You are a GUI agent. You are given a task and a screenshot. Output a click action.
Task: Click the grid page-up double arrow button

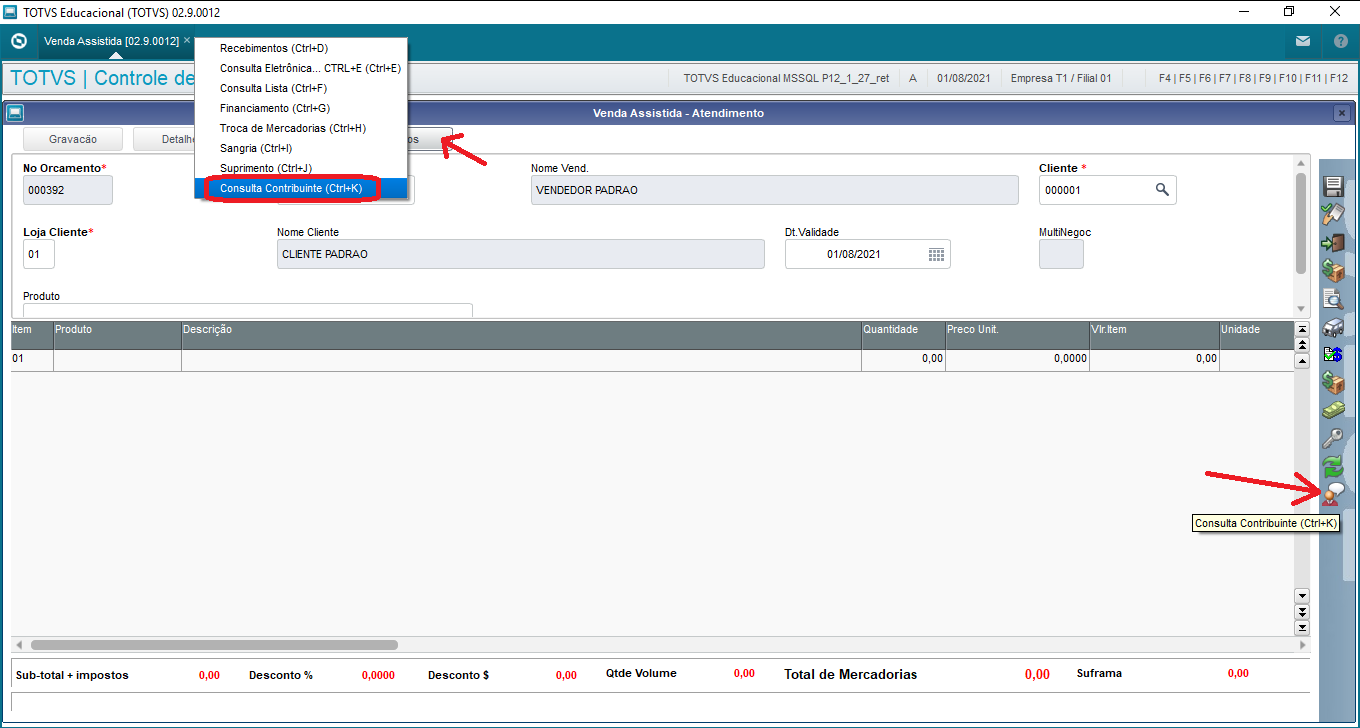point(1302,345)
